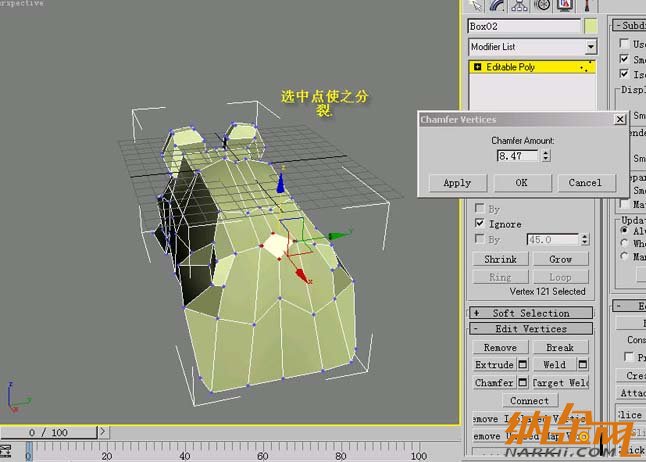Confirm chamfer with the OK button
This screenshot has width=646, height=462.
[521, 183]
